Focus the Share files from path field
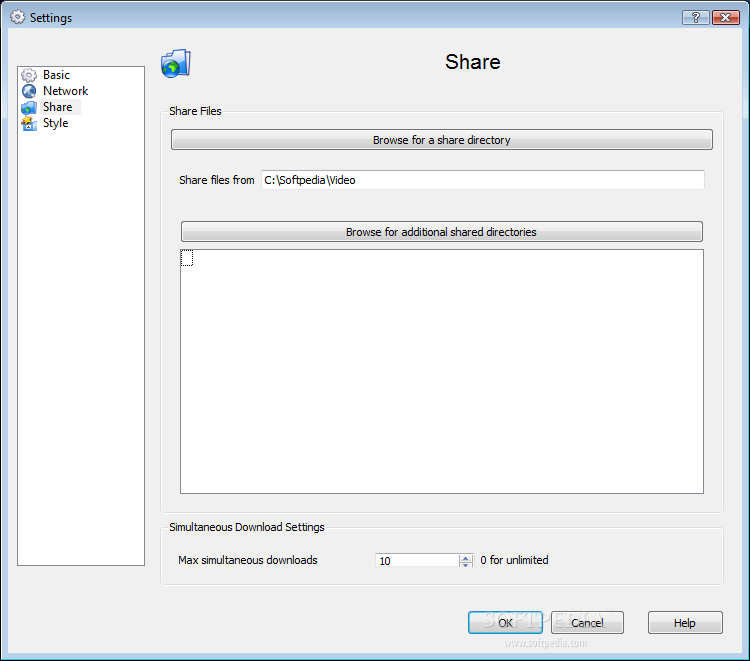The width and height of the screenshot is (750, 661). coord(483,180)
